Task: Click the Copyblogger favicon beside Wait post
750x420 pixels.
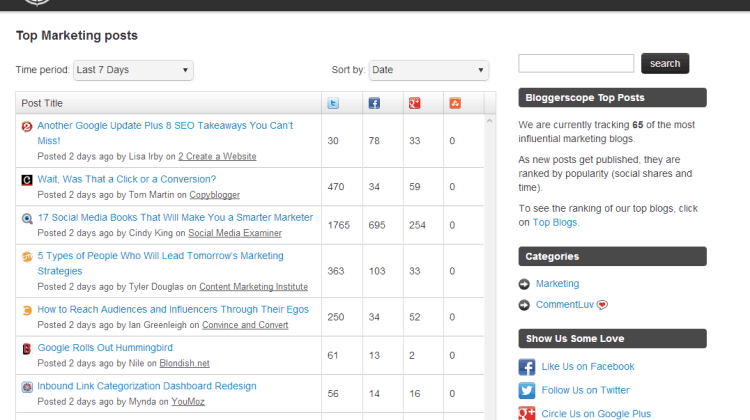Action: [x=27, y=180]
